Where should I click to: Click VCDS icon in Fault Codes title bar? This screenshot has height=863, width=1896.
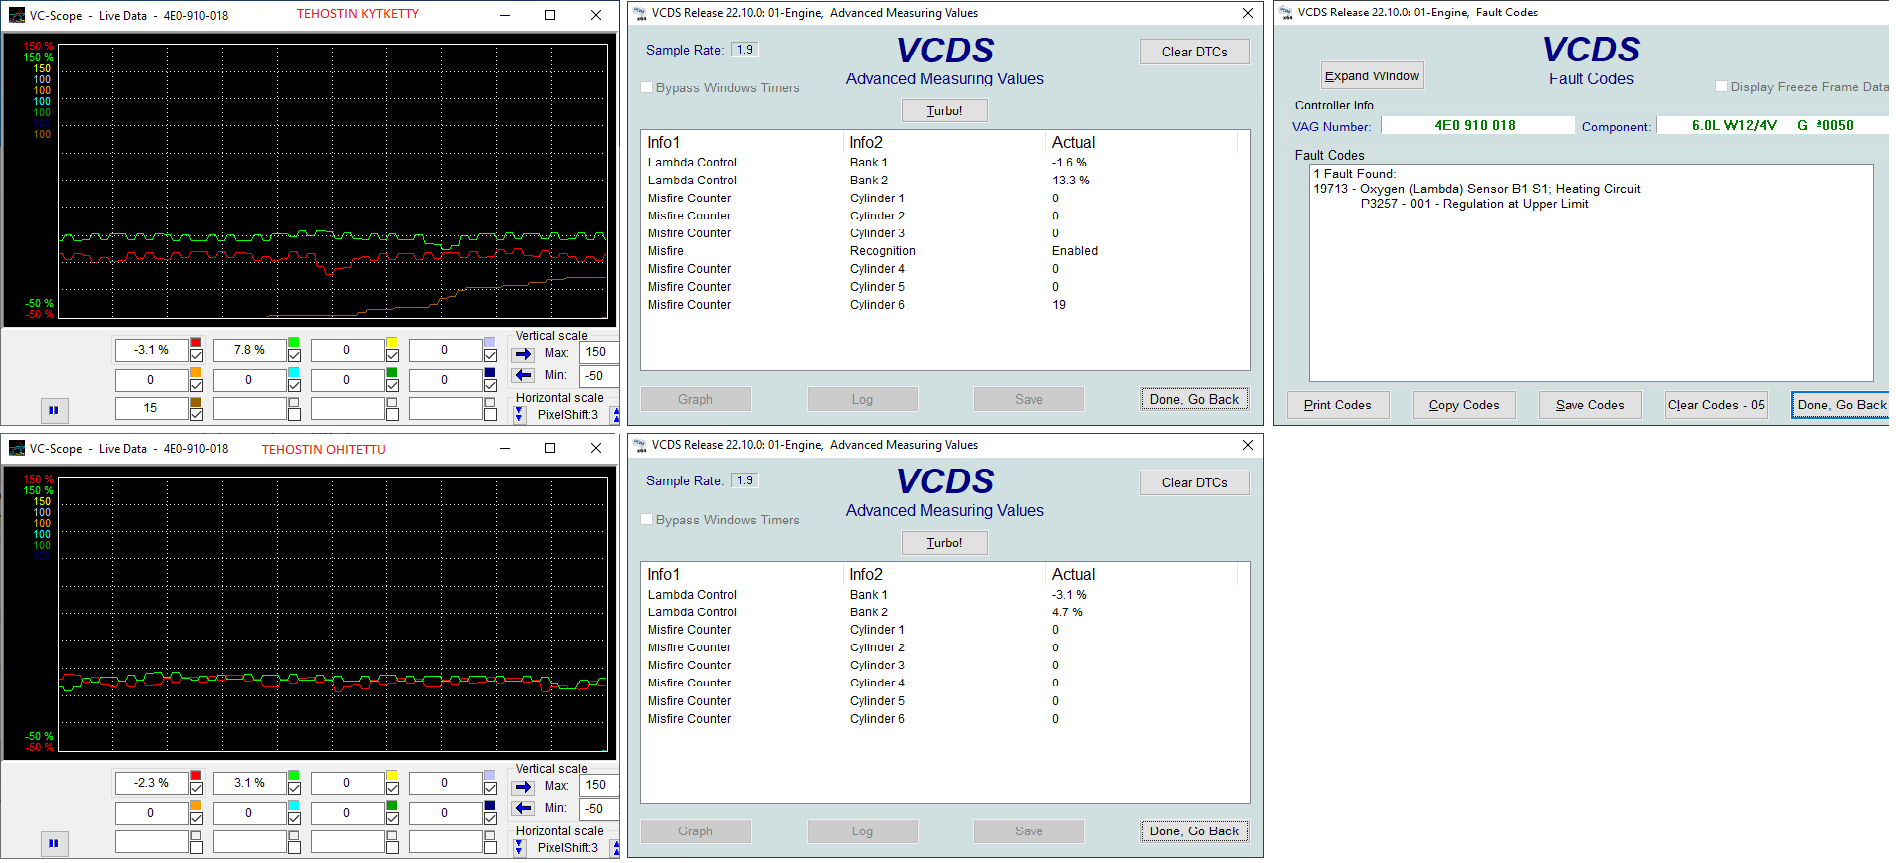(x=1285, y=13)
